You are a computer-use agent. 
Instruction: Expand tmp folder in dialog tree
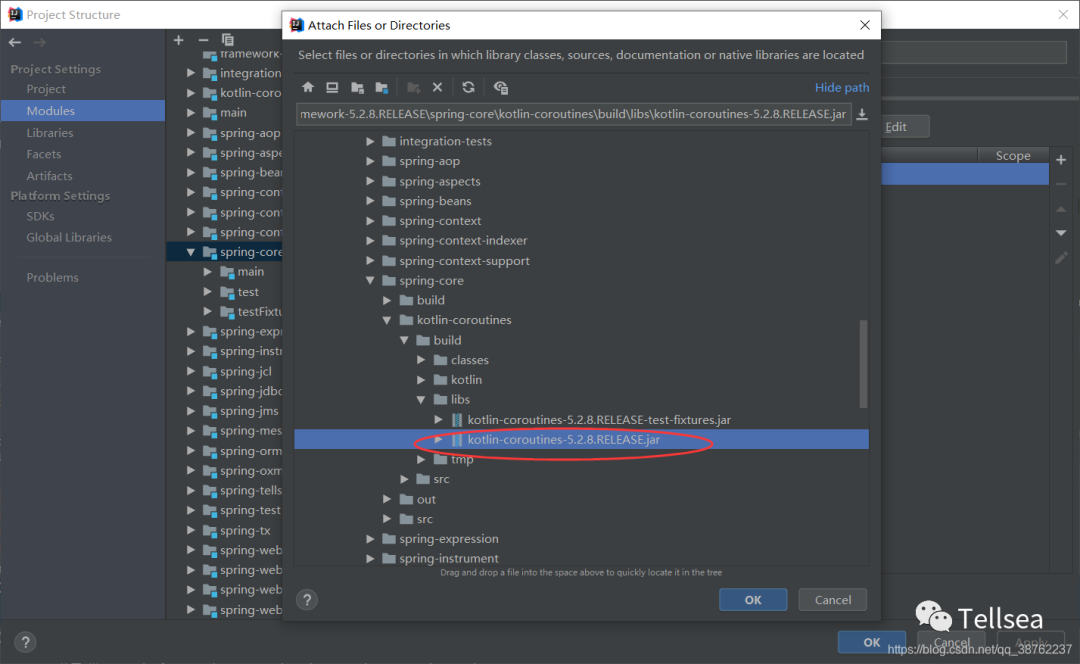pos(421,459)
